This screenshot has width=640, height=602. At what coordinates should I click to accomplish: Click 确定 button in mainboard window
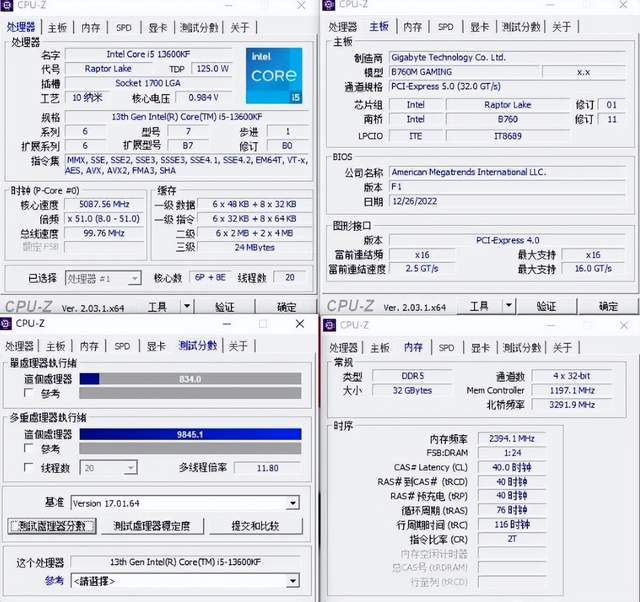coord(608,306)
